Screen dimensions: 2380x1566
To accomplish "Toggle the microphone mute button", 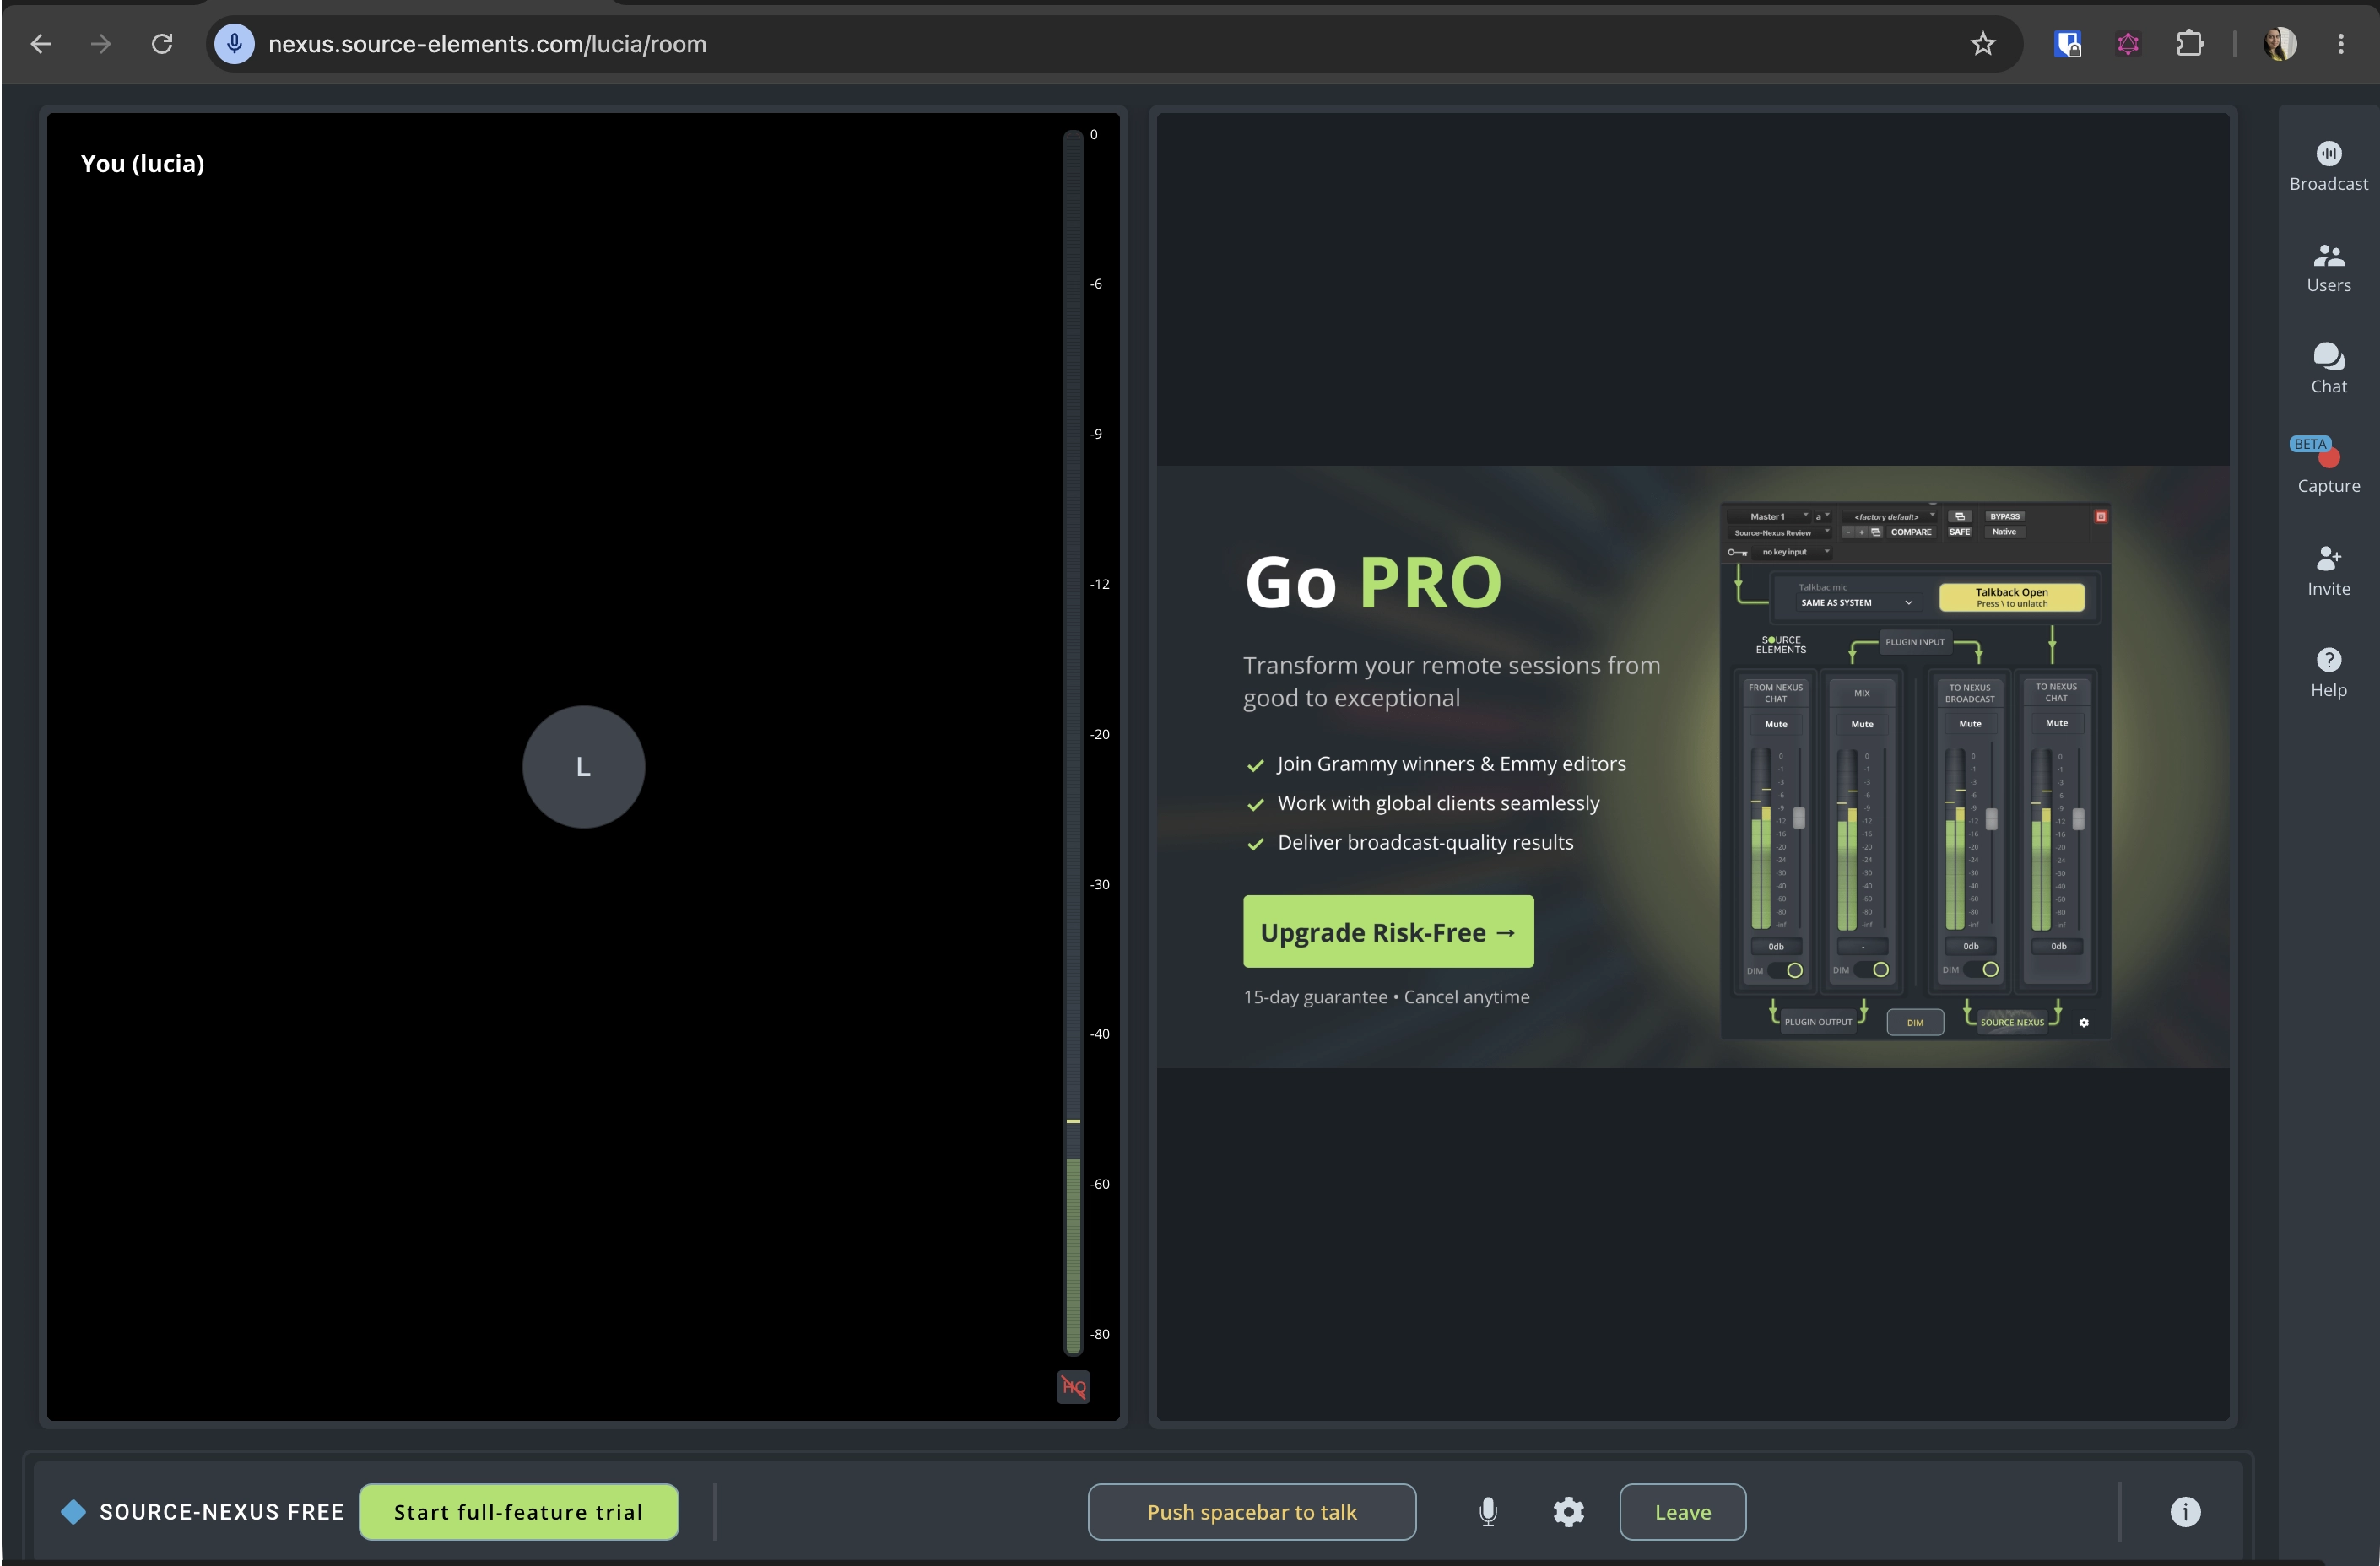I will [1487, 1511].
